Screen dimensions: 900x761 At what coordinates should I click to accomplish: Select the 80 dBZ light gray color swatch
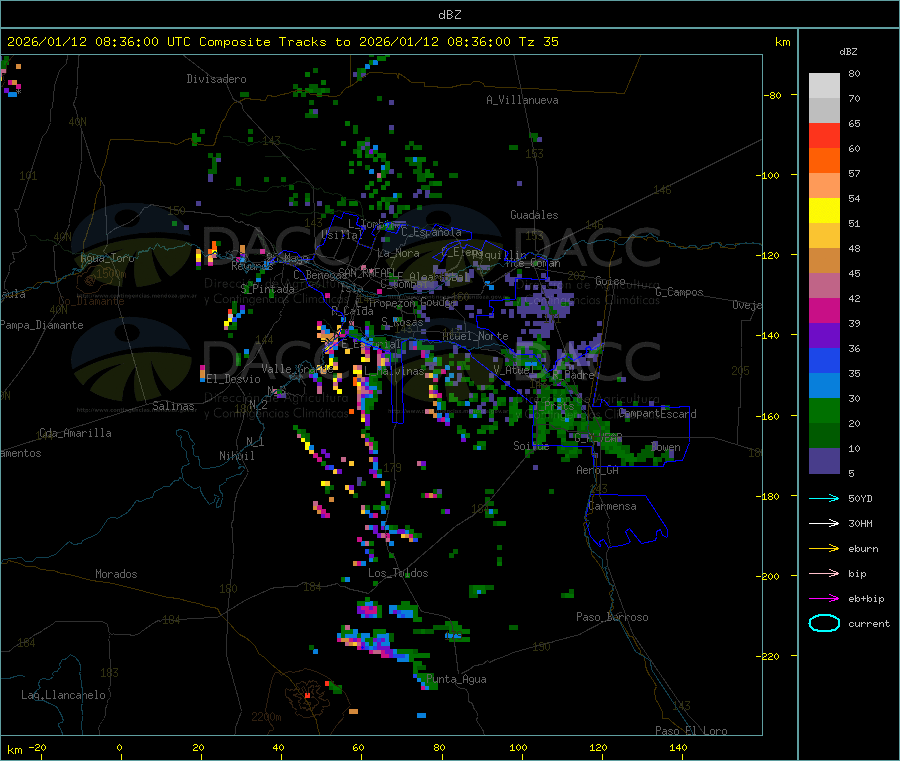point(824,86)
